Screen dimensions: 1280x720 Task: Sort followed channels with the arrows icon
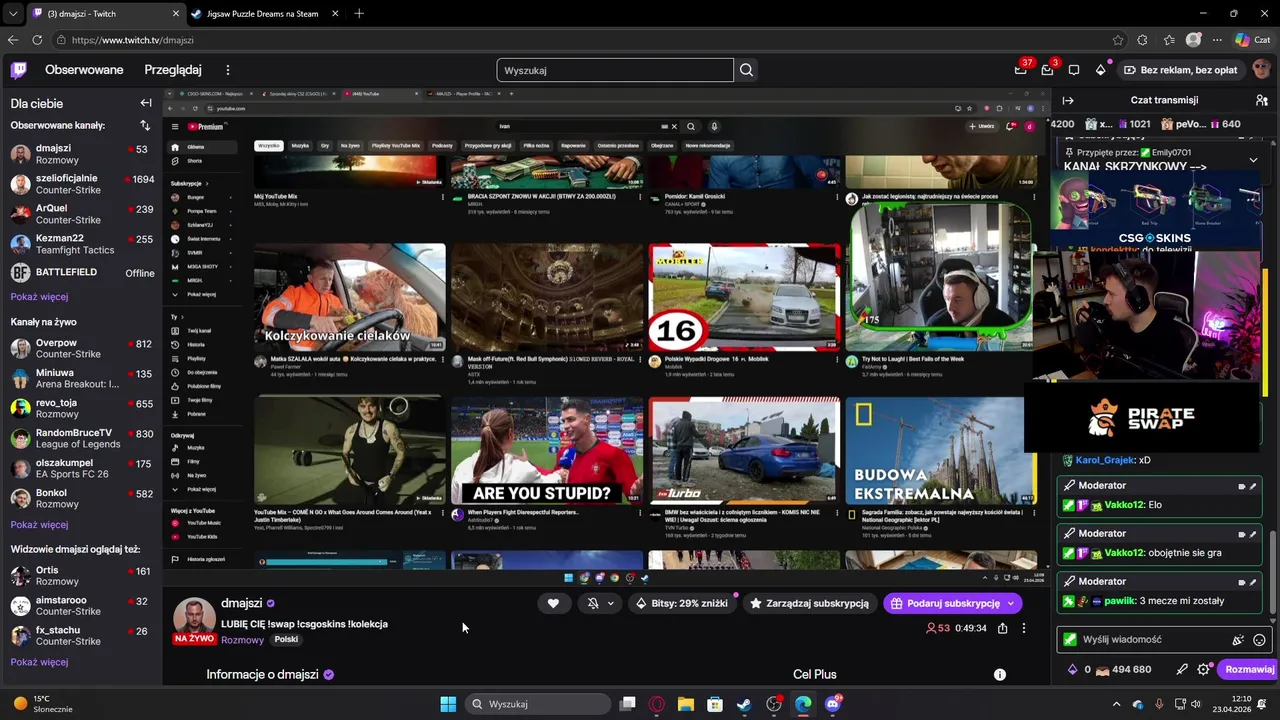[145, 126]
